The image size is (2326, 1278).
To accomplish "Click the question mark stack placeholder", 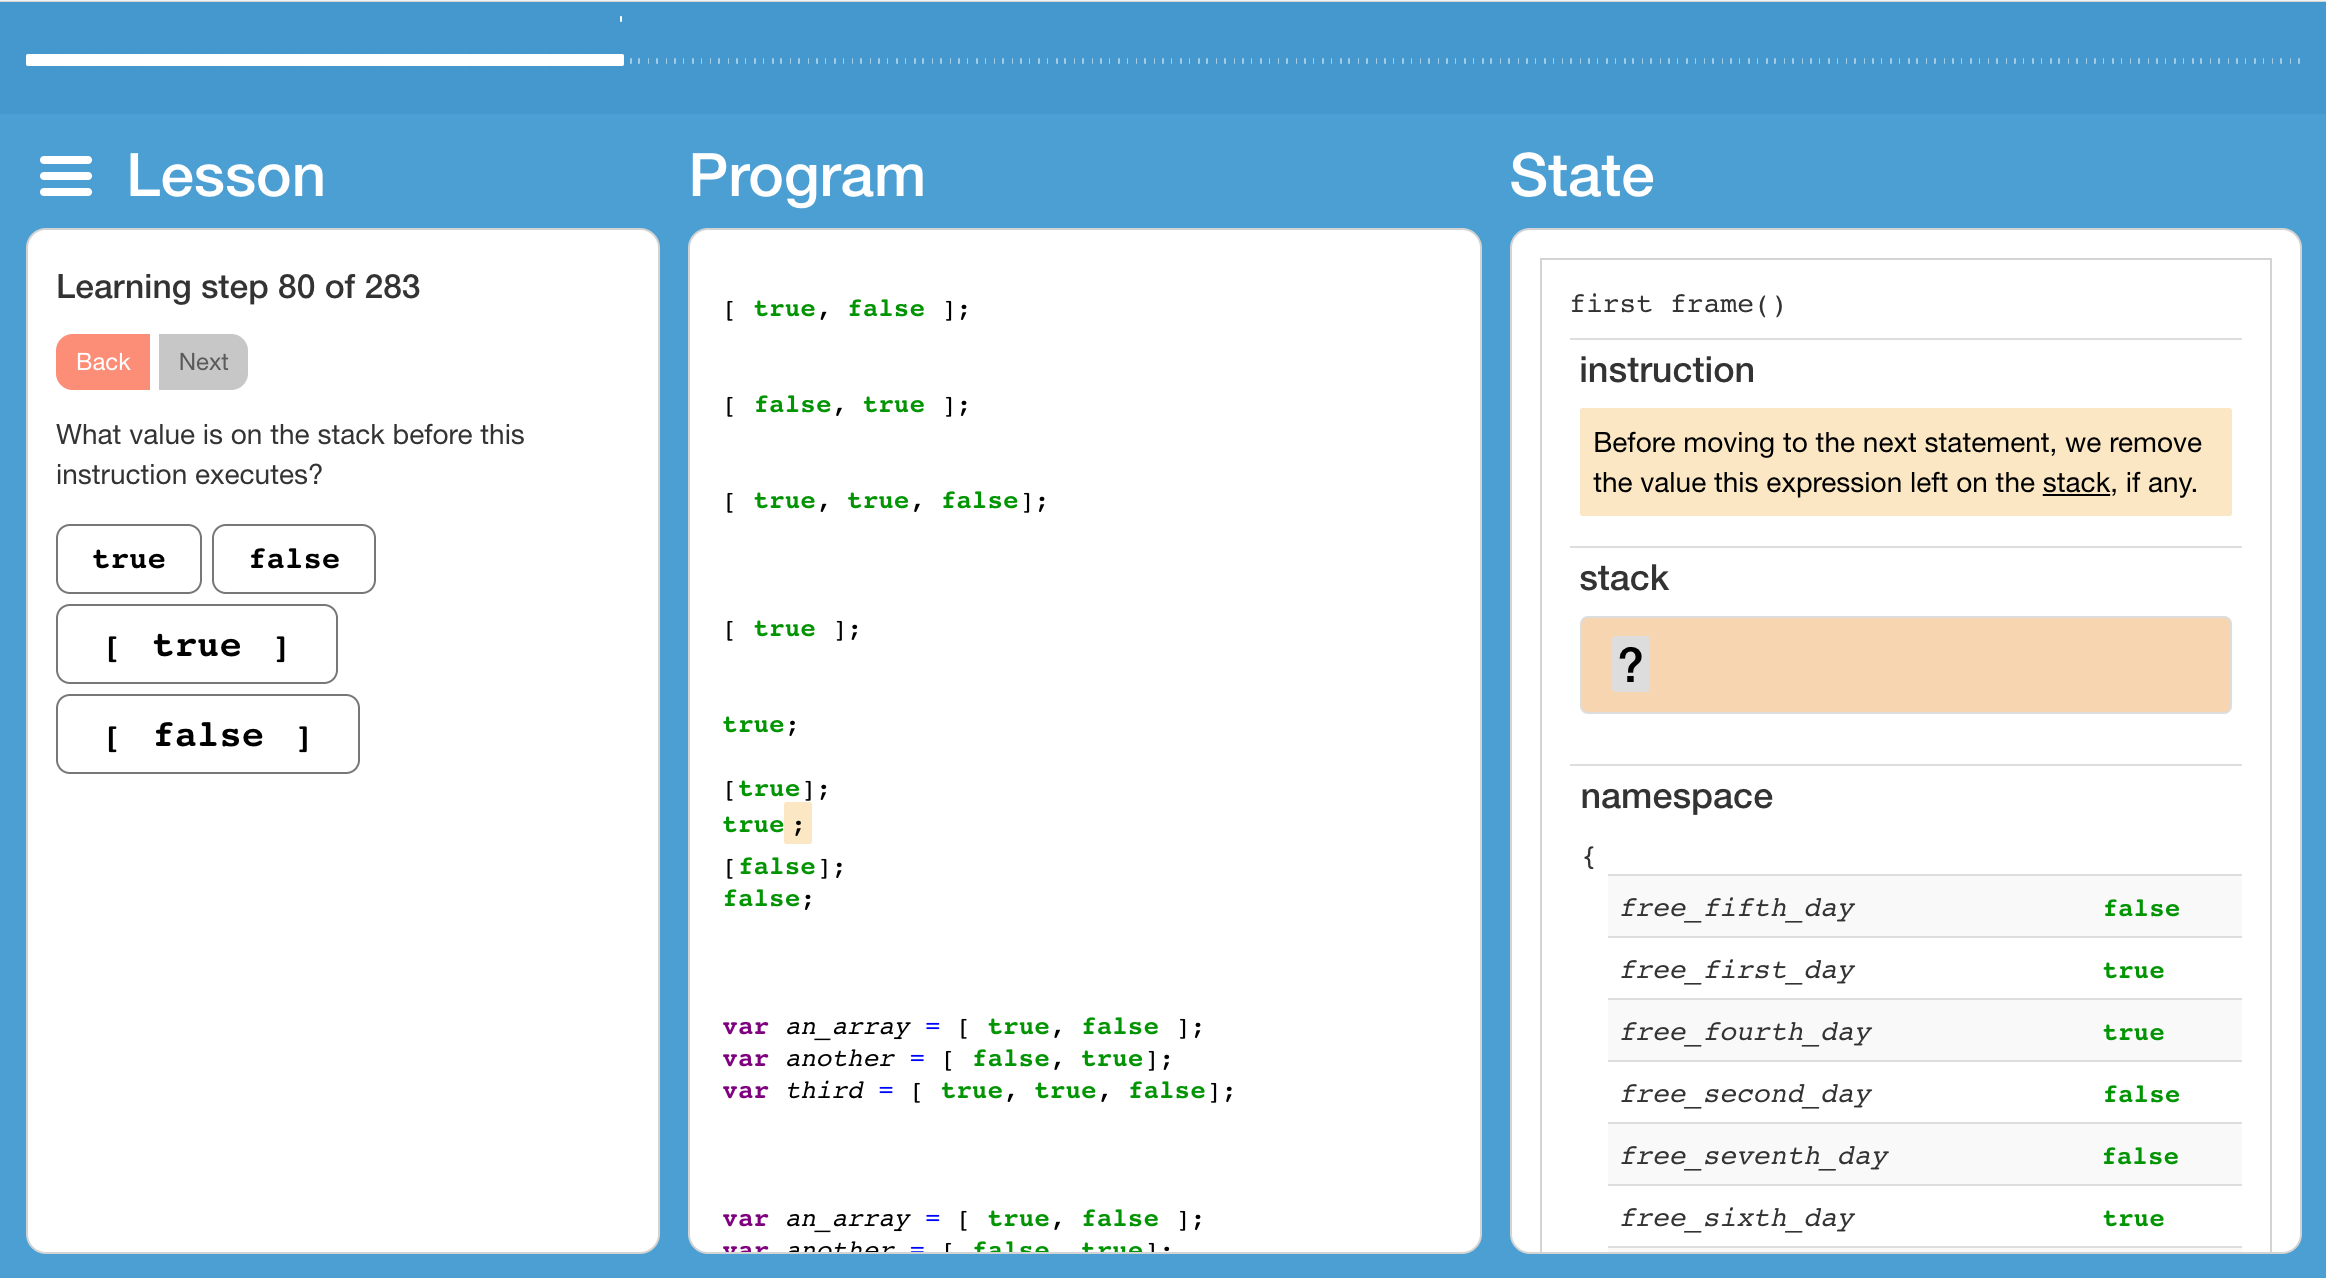I will (x=1630, y=665).
